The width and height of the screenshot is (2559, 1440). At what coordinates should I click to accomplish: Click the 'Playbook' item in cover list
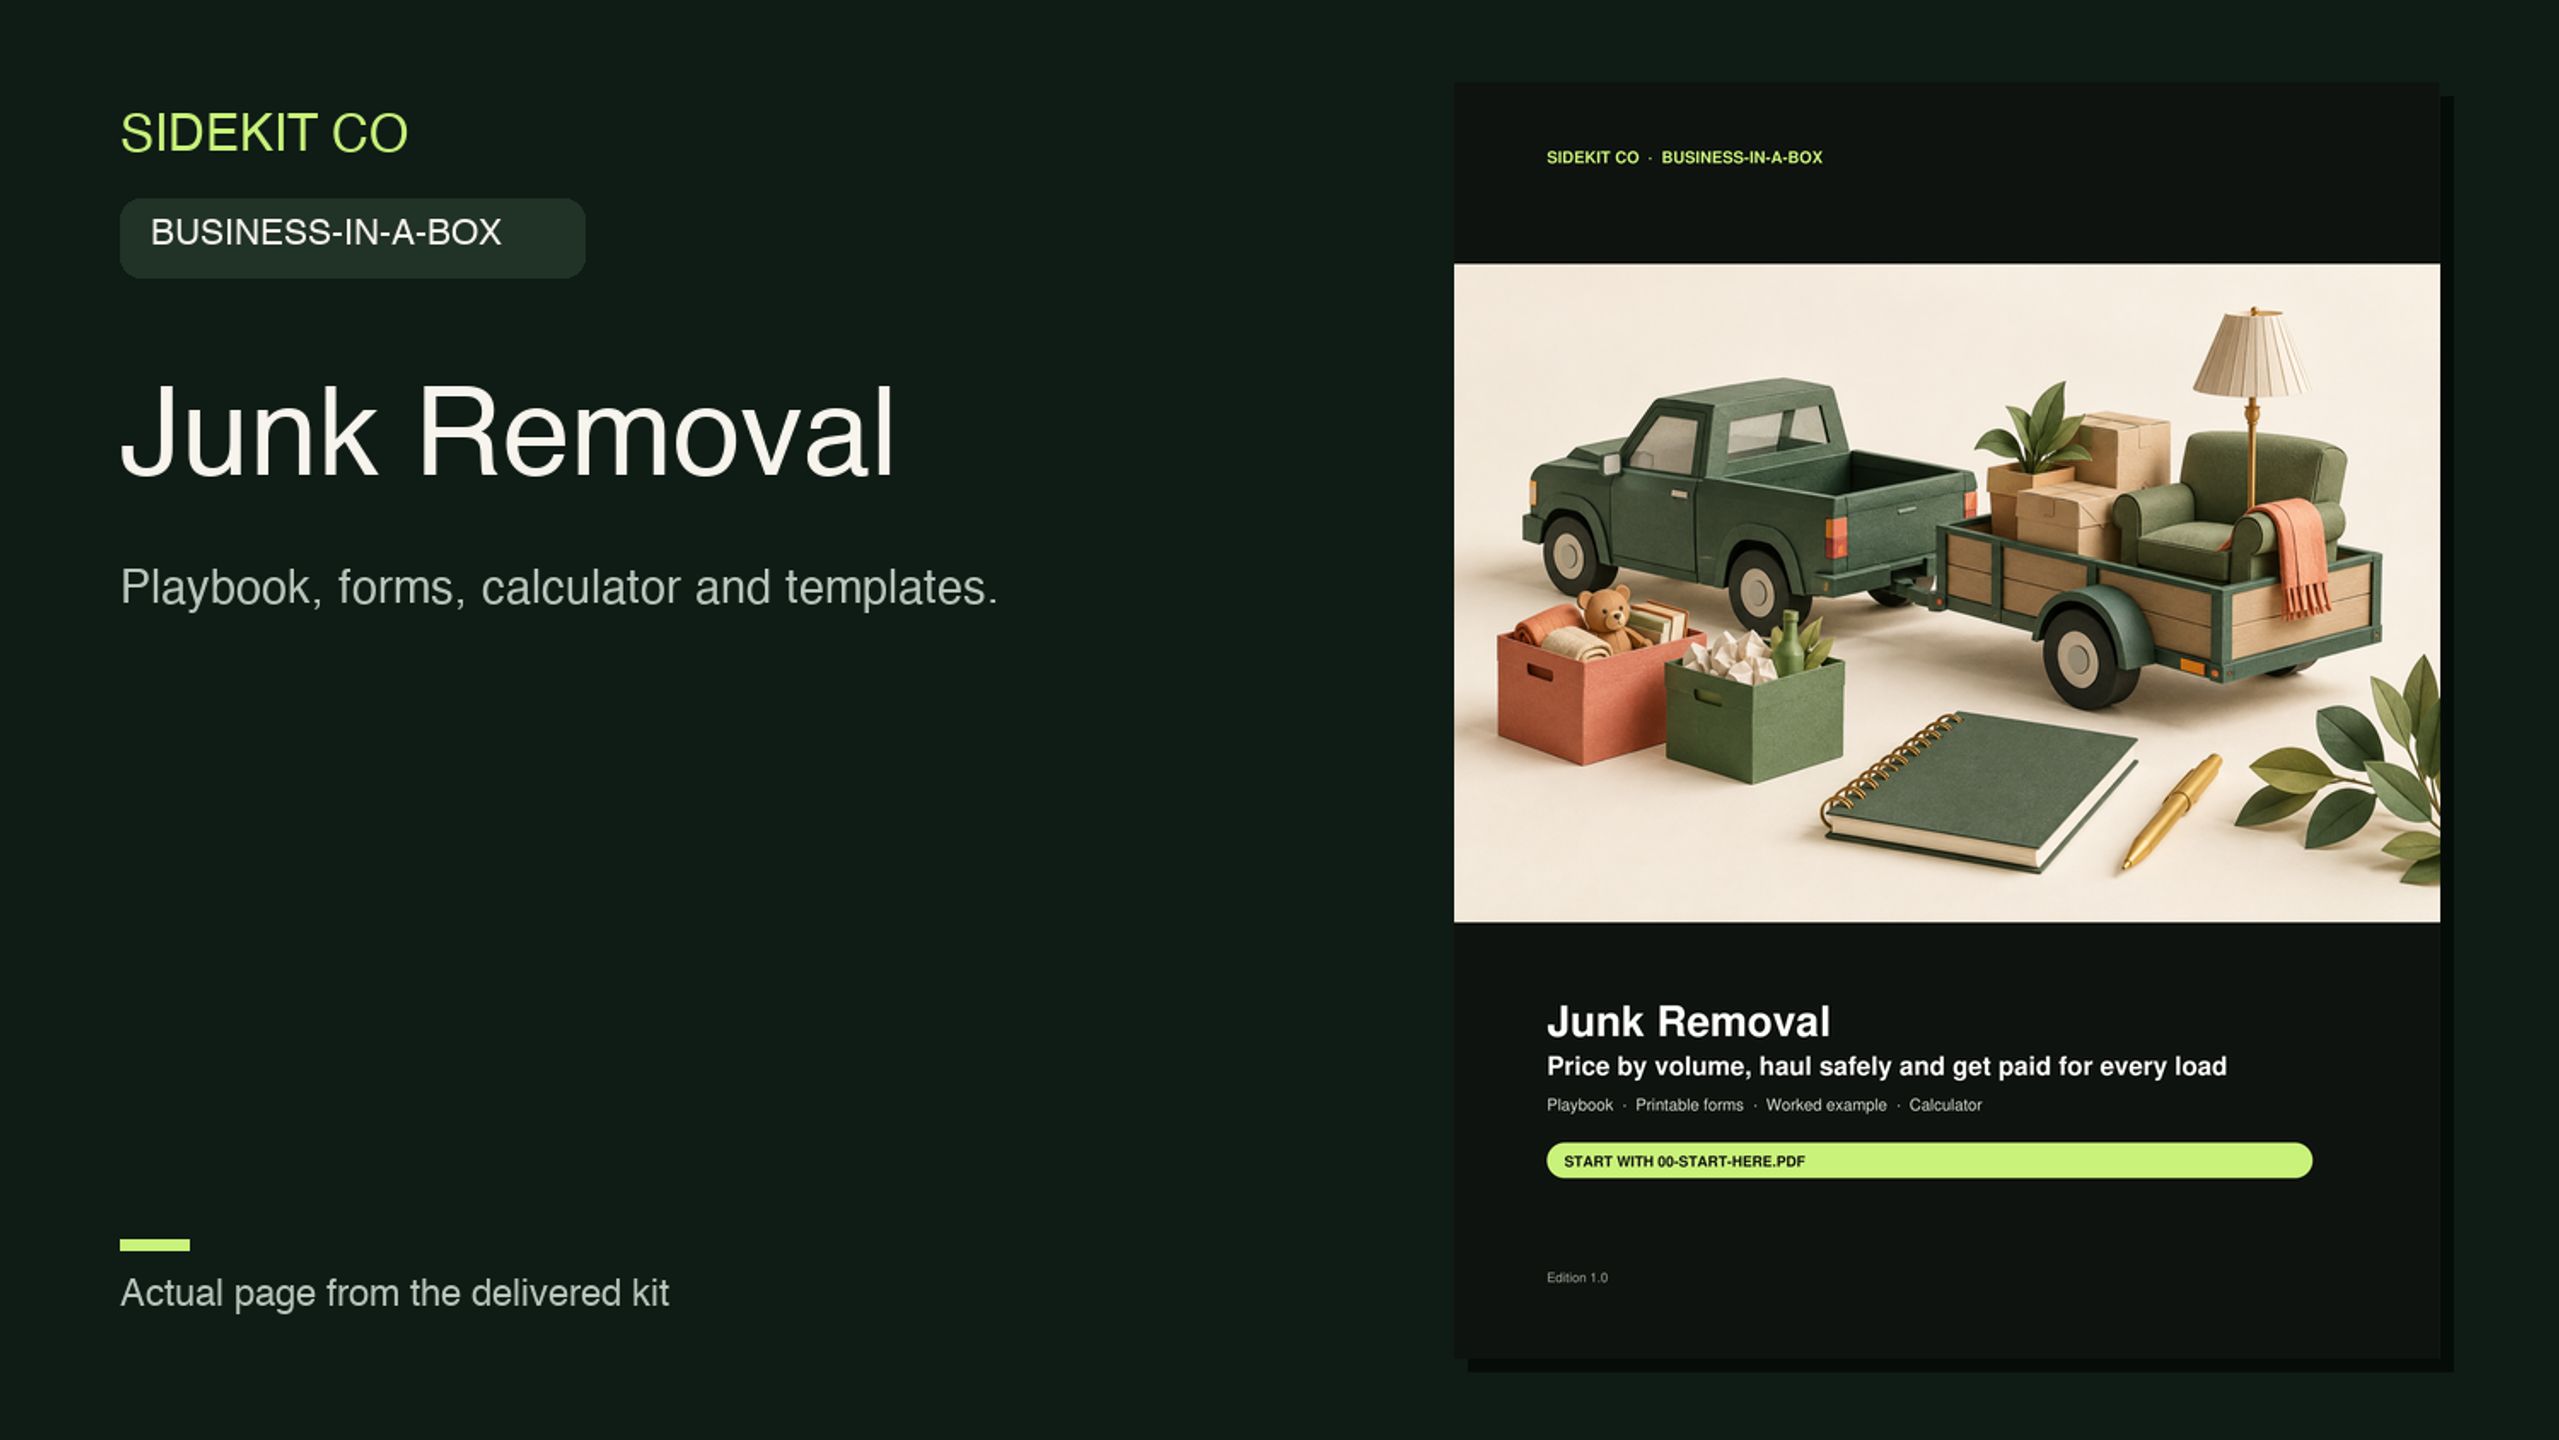coord(1579,1105)
